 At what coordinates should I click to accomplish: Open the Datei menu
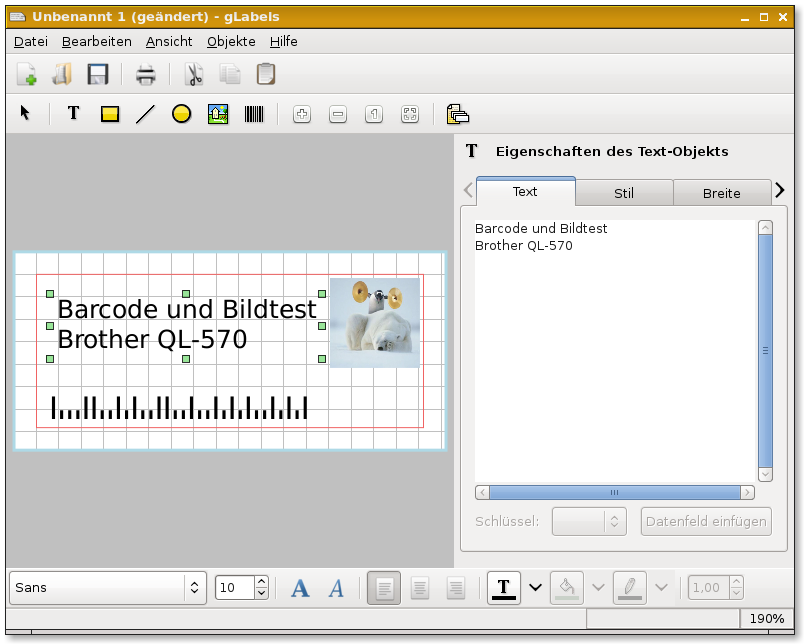point(31,42)
